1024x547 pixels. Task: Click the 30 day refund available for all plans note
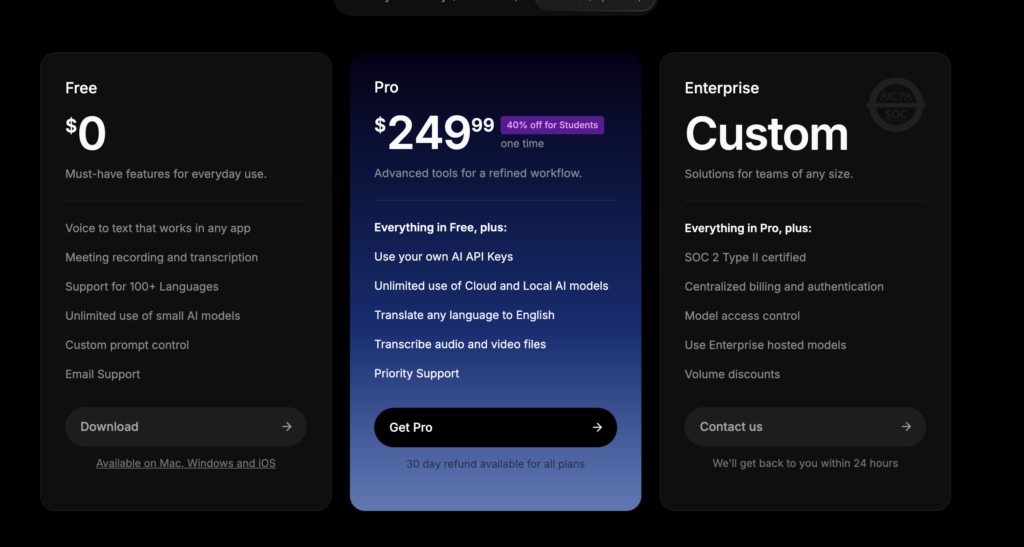tap(495, 464)
